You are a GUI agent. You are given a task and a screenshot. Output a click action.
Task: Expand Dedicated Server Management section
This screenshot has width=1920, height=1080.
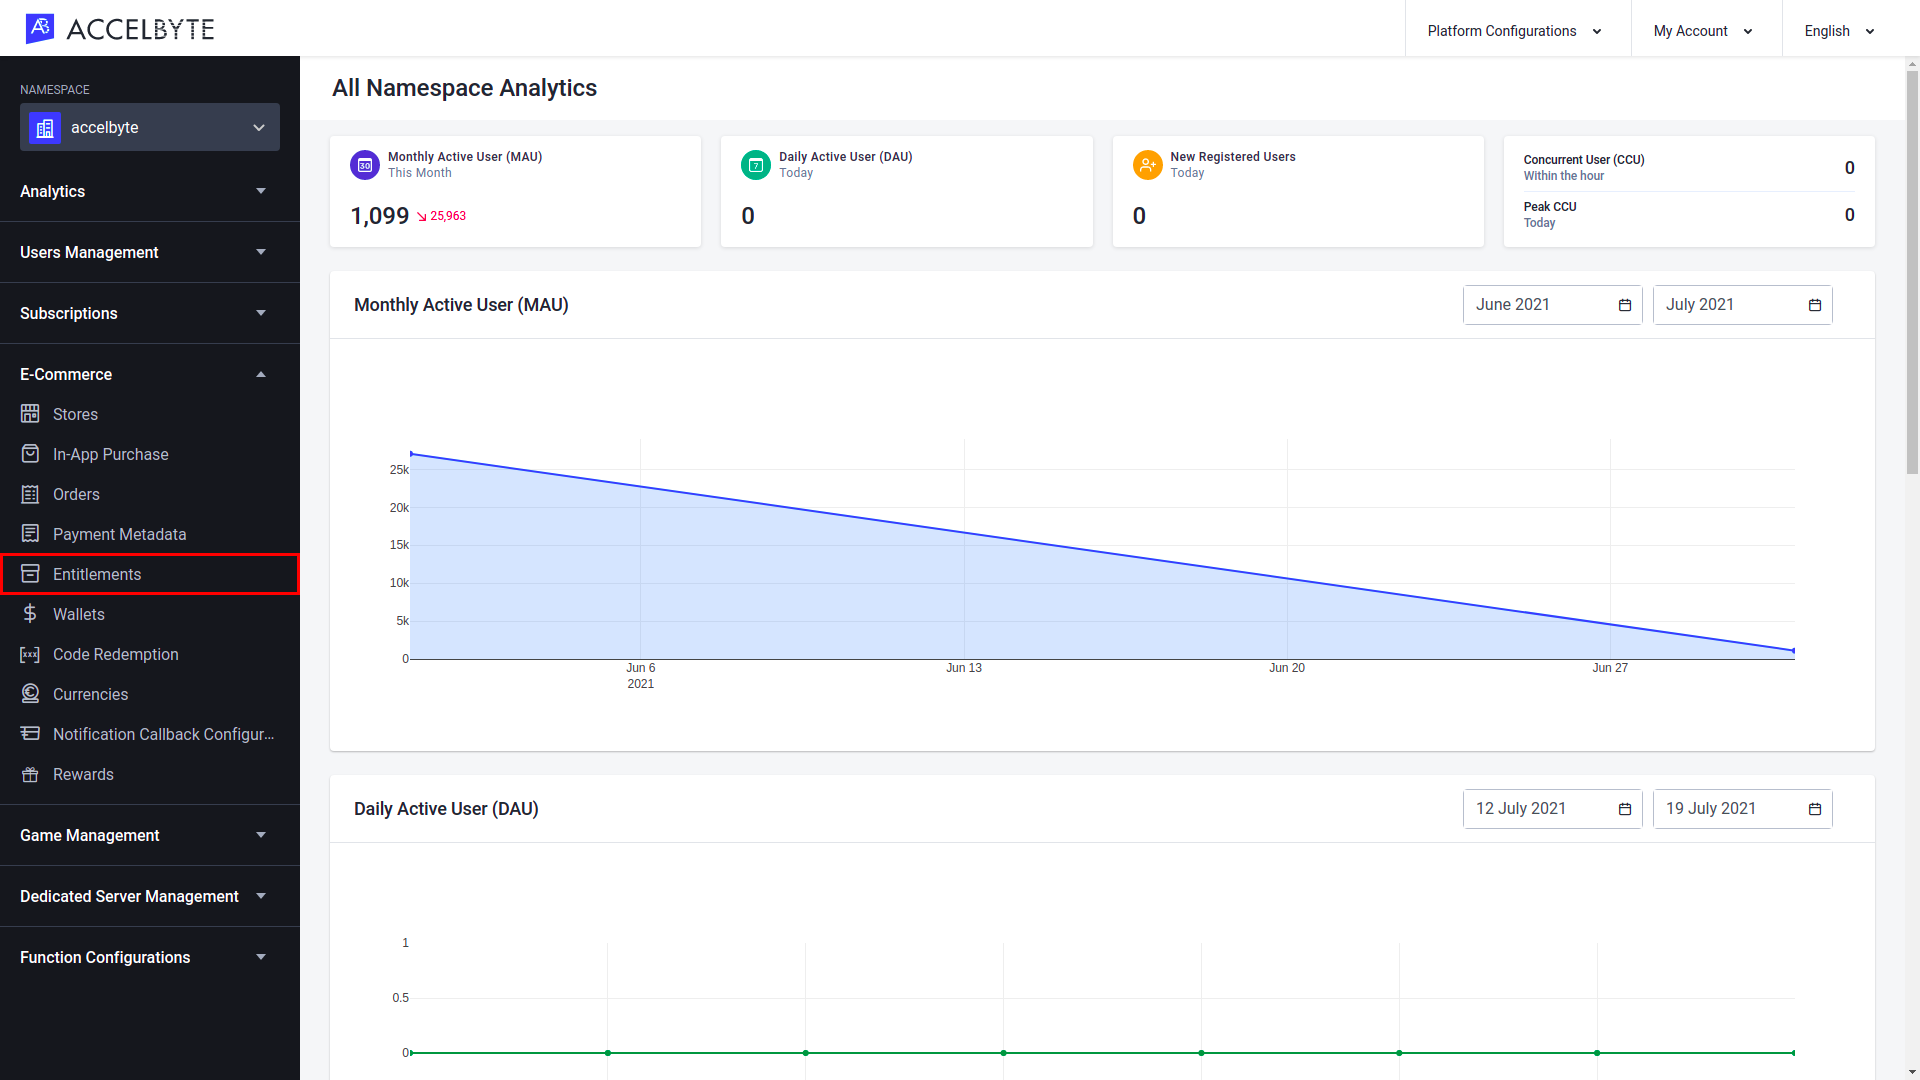click(150, 896)
